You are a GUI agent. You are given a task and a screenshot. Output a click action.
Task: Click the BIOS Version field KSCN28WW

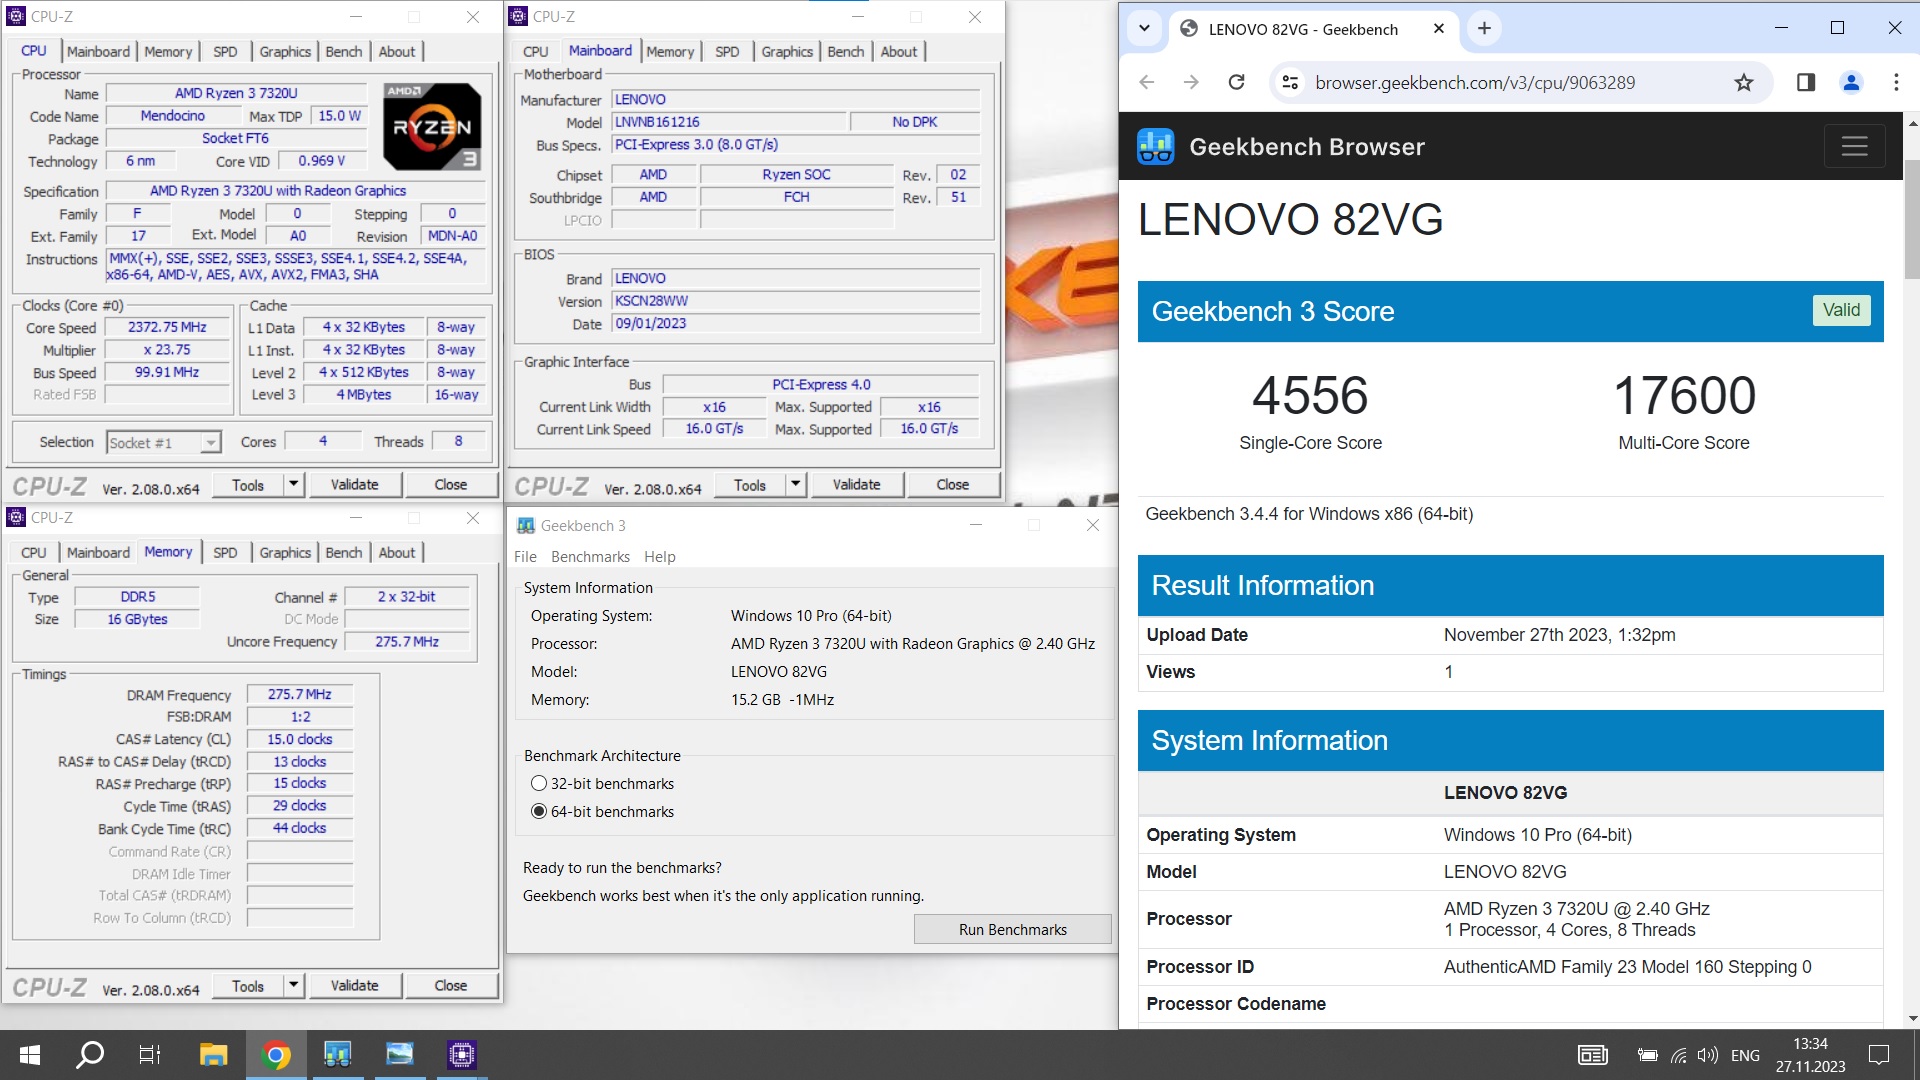(x=795, y=301)
